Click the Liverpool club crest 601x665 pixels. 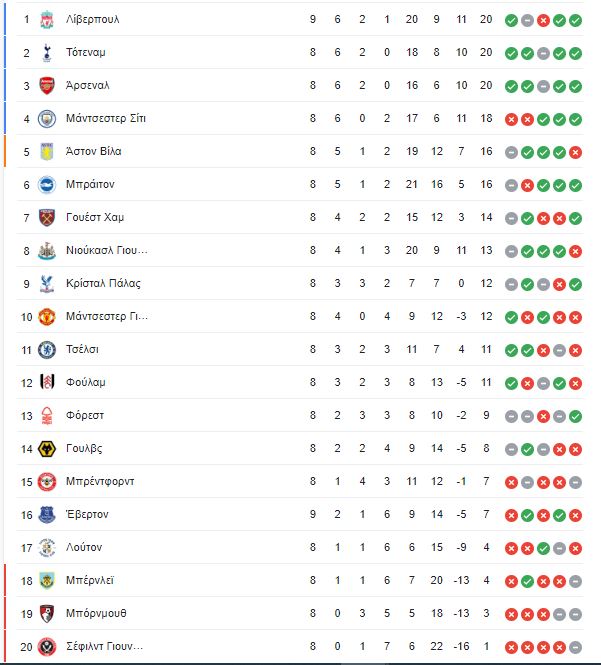(47, 20)
